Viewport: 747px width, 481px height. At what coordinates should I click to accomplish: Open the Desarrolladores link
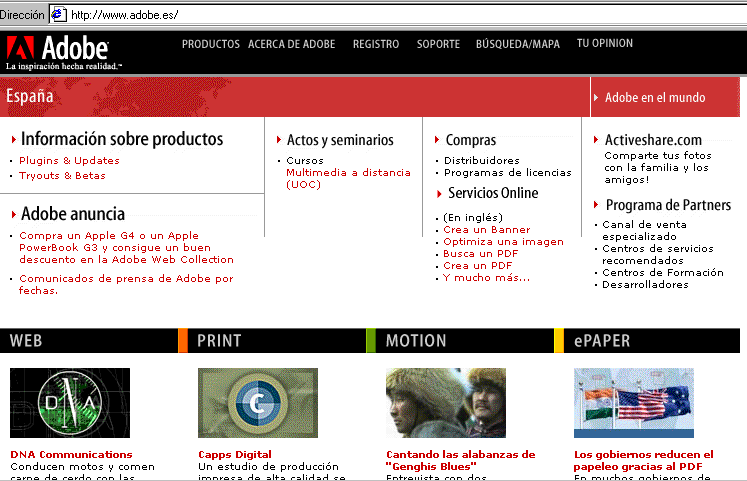(x=645, y=285)
